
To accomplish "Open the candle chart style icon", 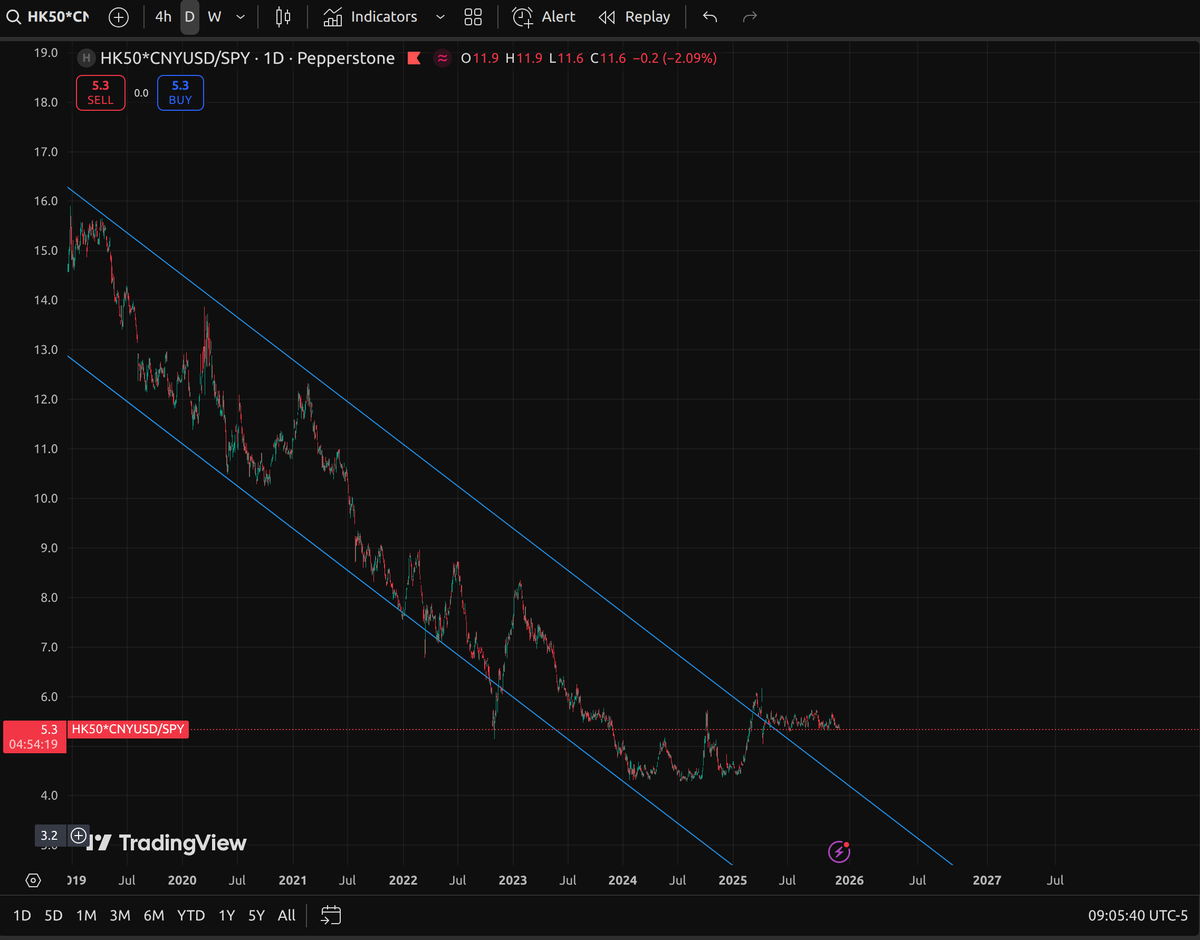I will [x=282, y=16].
